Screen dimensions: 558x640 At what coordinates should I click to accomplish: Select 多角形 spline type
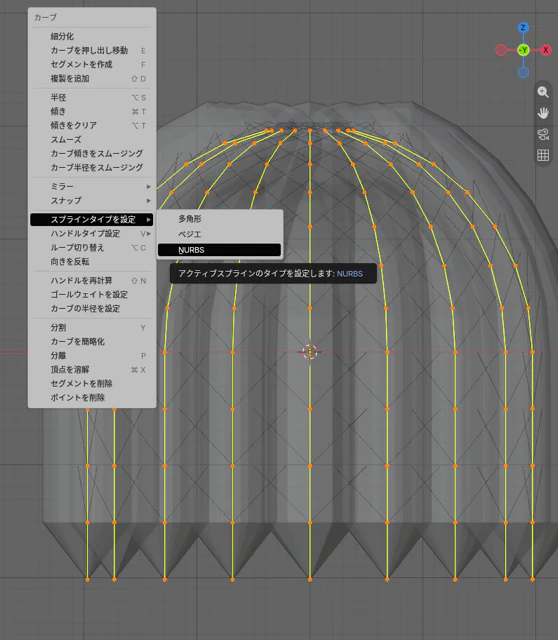click(219, 219)
